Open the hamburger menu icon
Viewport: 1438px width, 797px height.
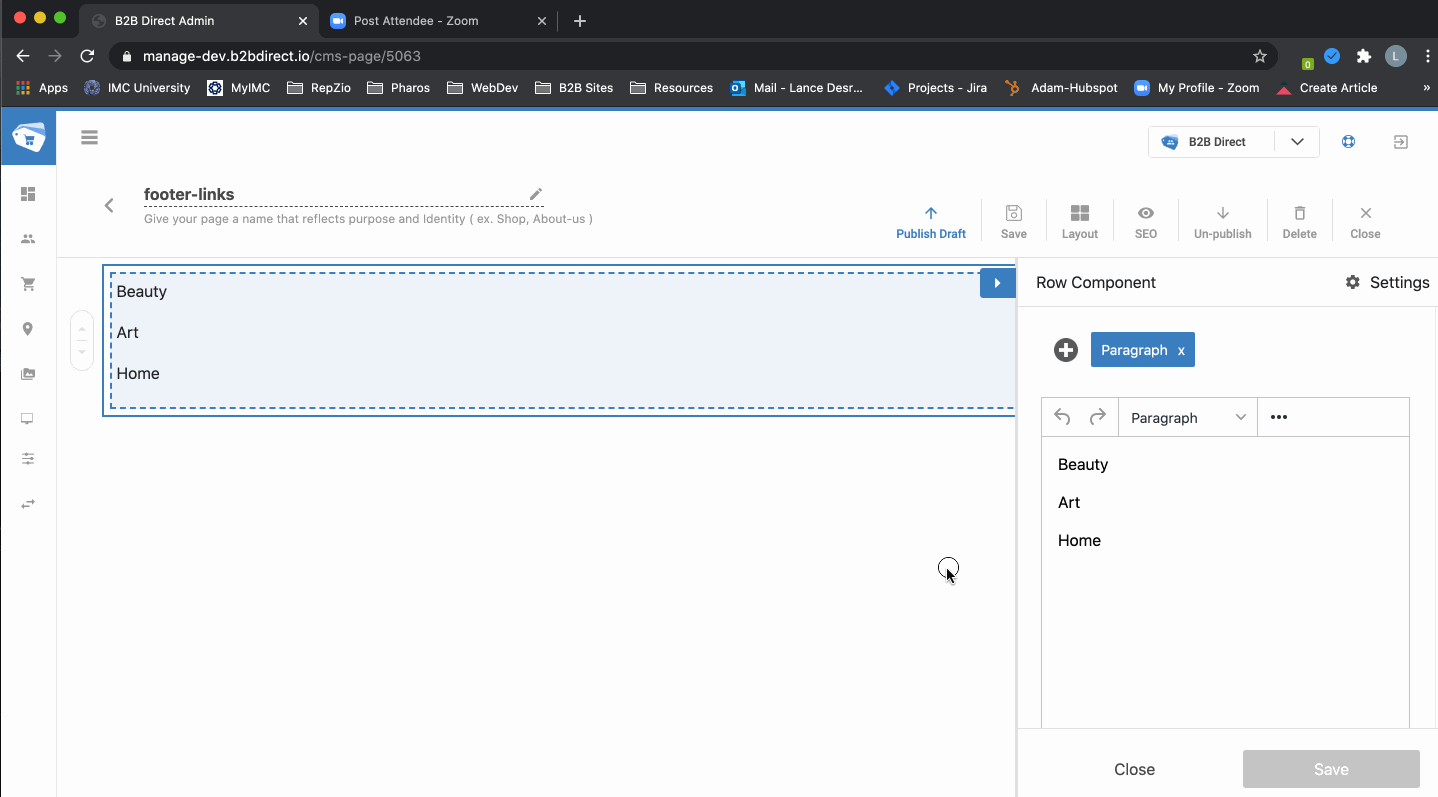89,138
